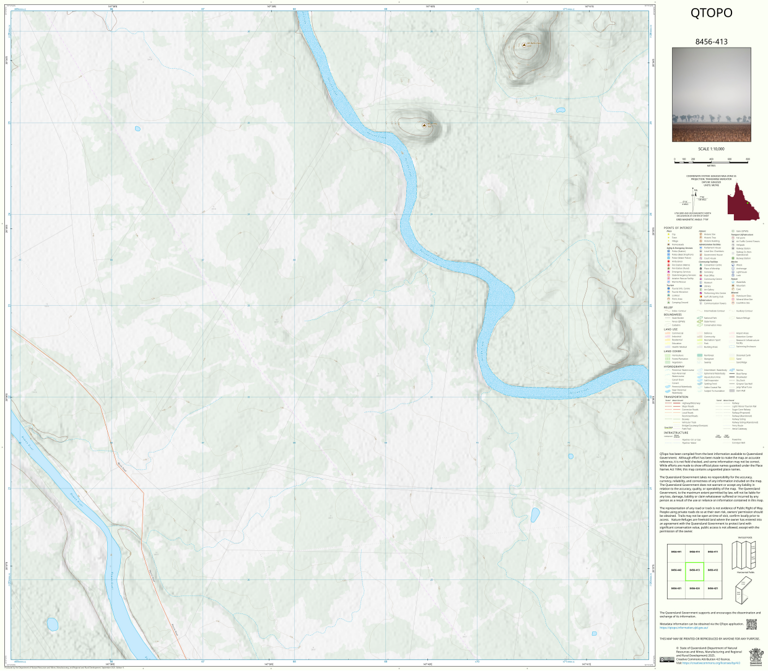This screenshot has height=671, width=768.
Task: Click the TRANSPORTATION legend heading
Action: point(676,397)
